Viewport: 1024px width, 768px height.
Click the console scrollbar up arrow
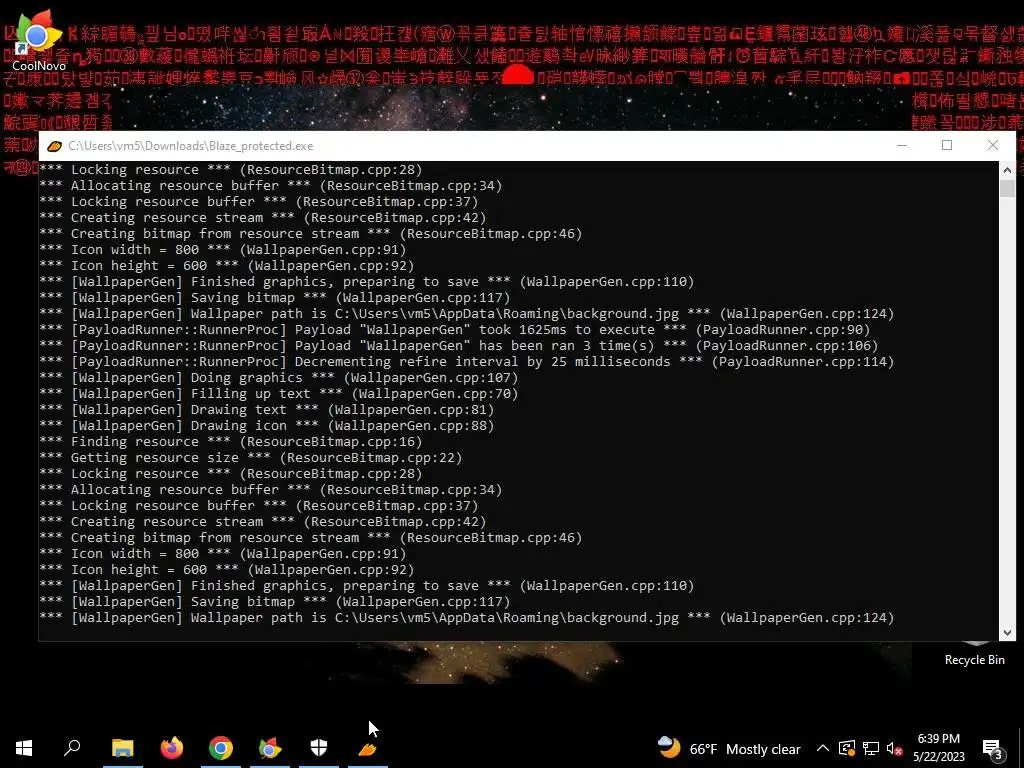[1007, 170]
